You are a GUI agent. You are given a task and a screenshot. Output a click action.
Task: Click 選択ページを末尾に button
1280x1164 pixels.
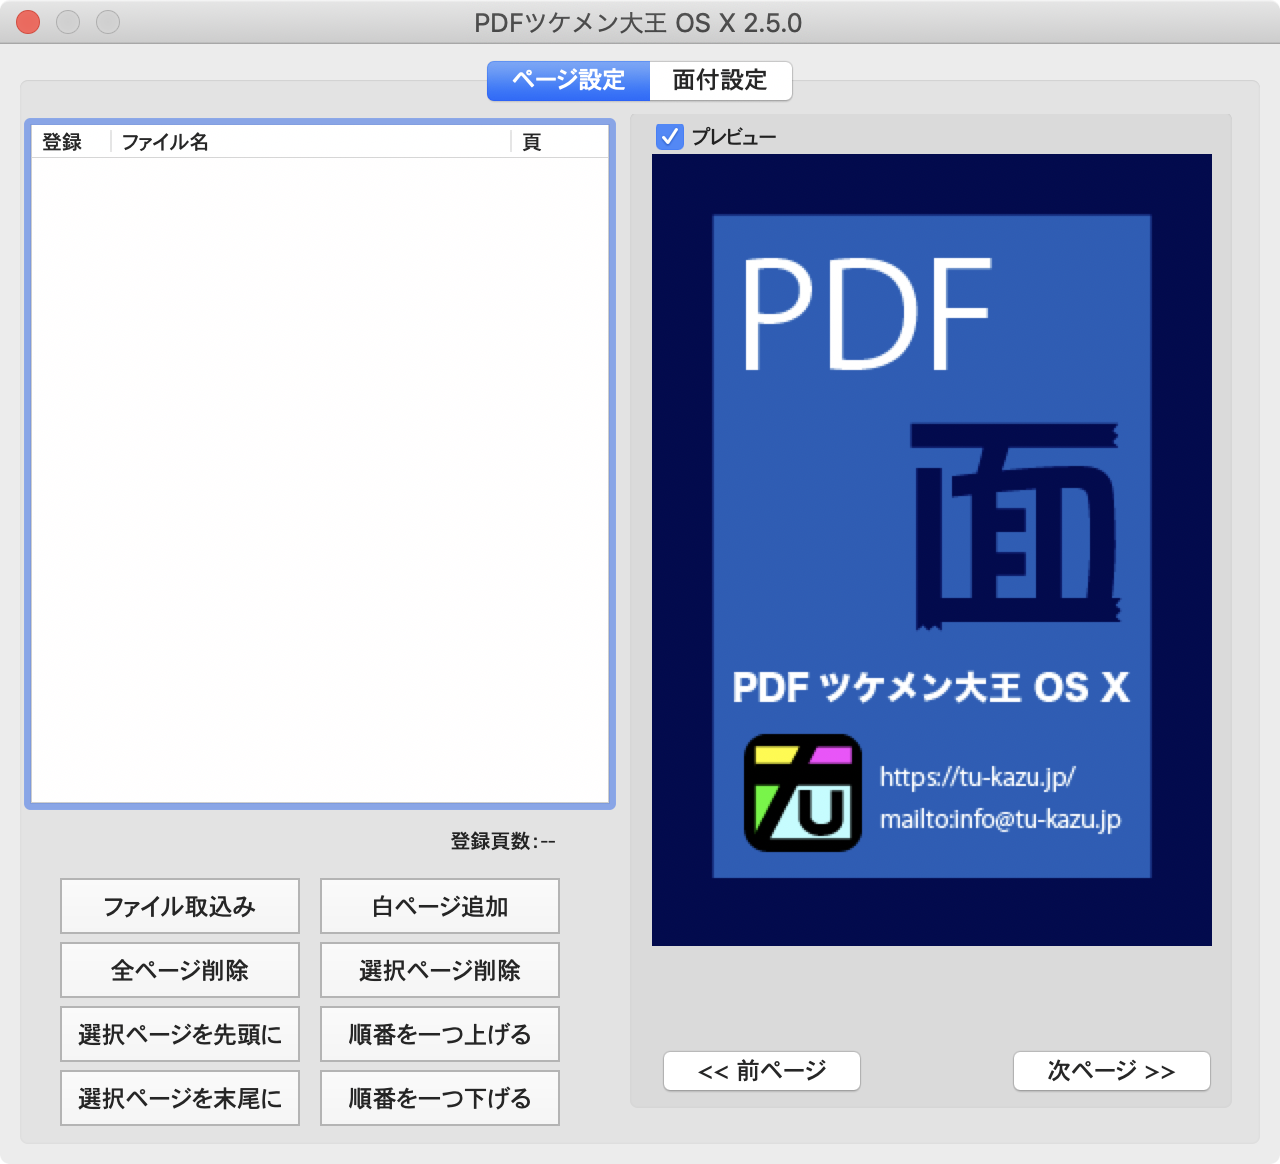(180, 1098)
